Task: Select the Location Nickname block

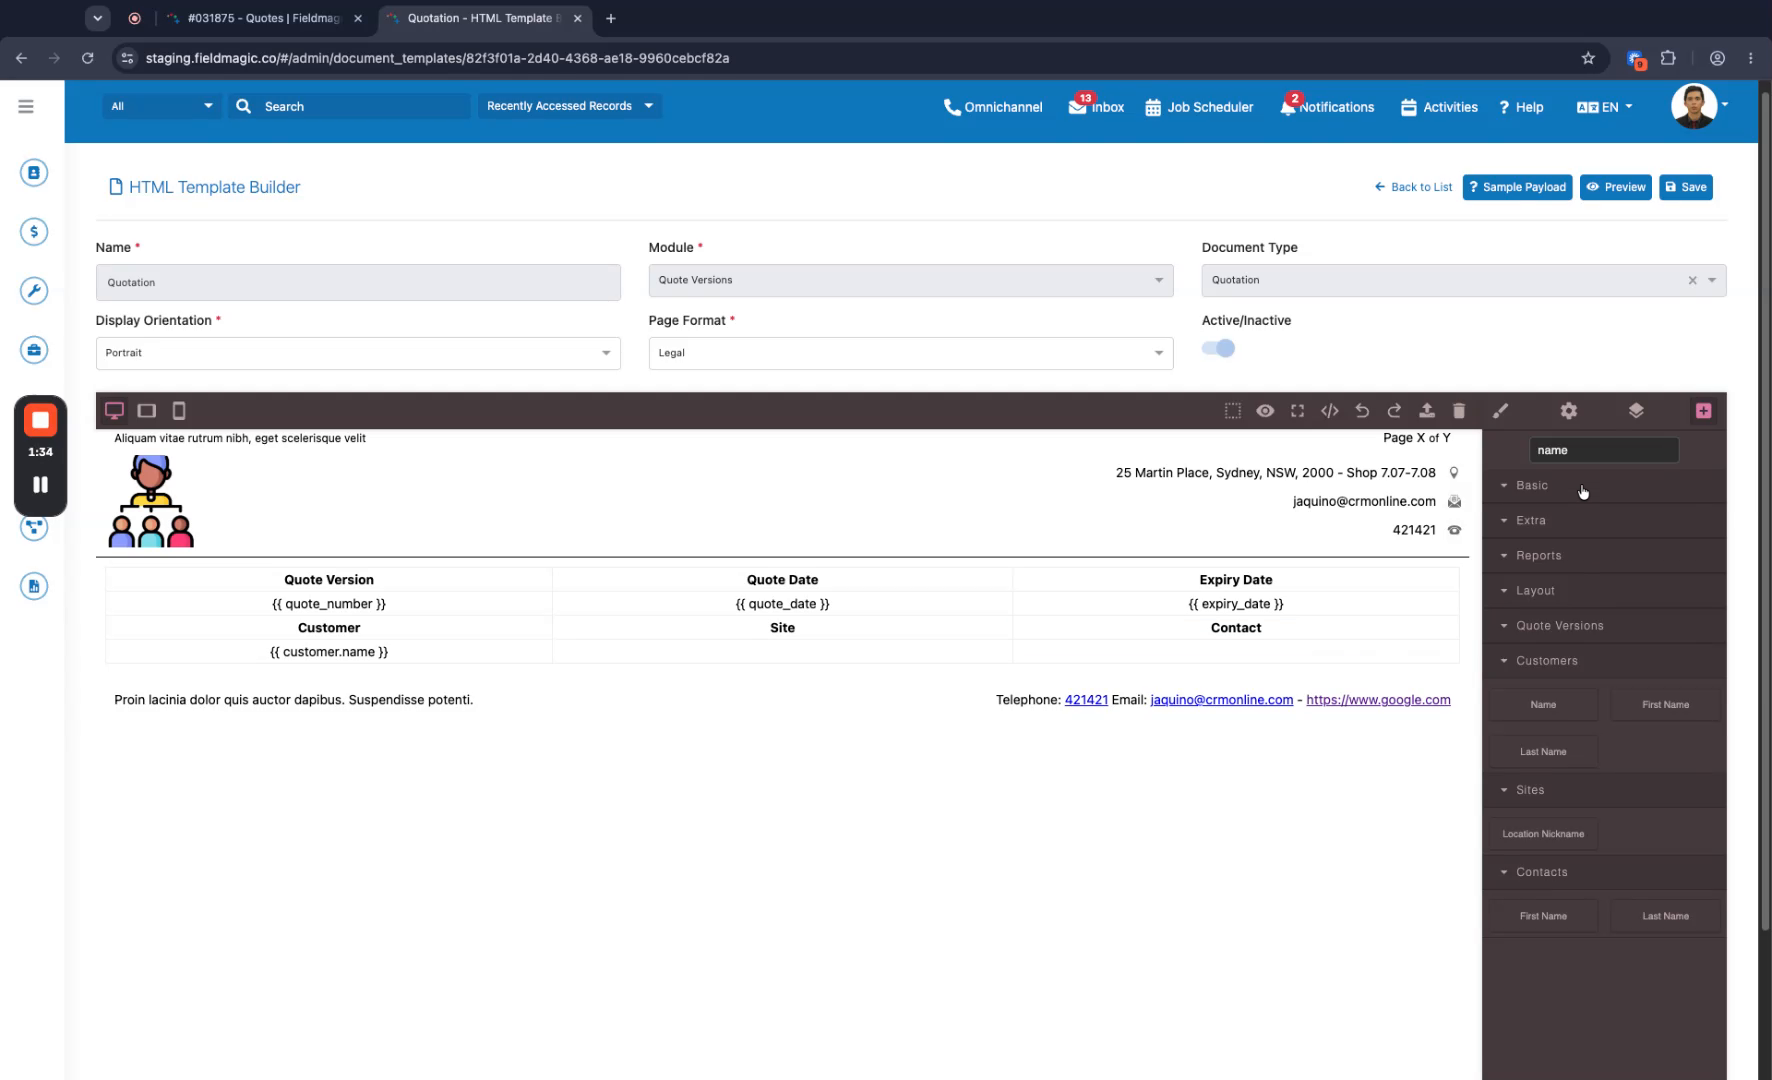Action: pyautogui.click(x=1543, y=834)
